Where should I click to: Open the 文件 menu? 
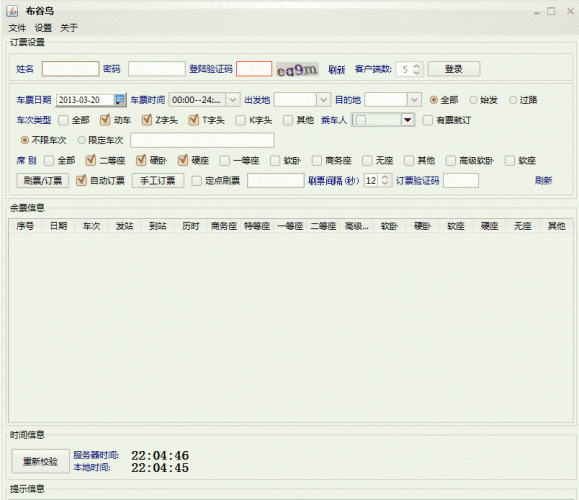17,28
